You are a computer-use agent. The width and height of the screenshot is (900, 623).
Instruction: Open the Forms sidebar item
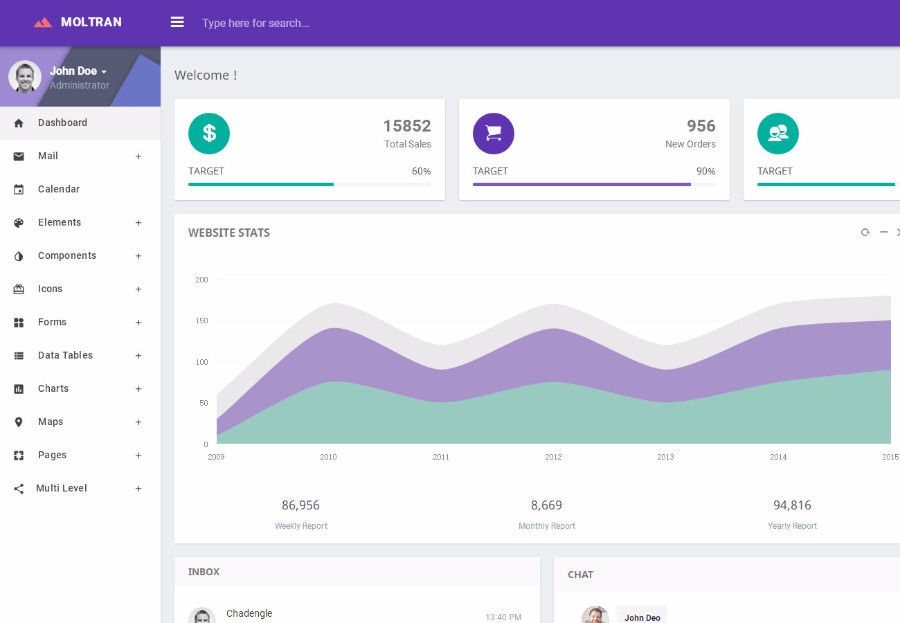[x=52, y=322]
